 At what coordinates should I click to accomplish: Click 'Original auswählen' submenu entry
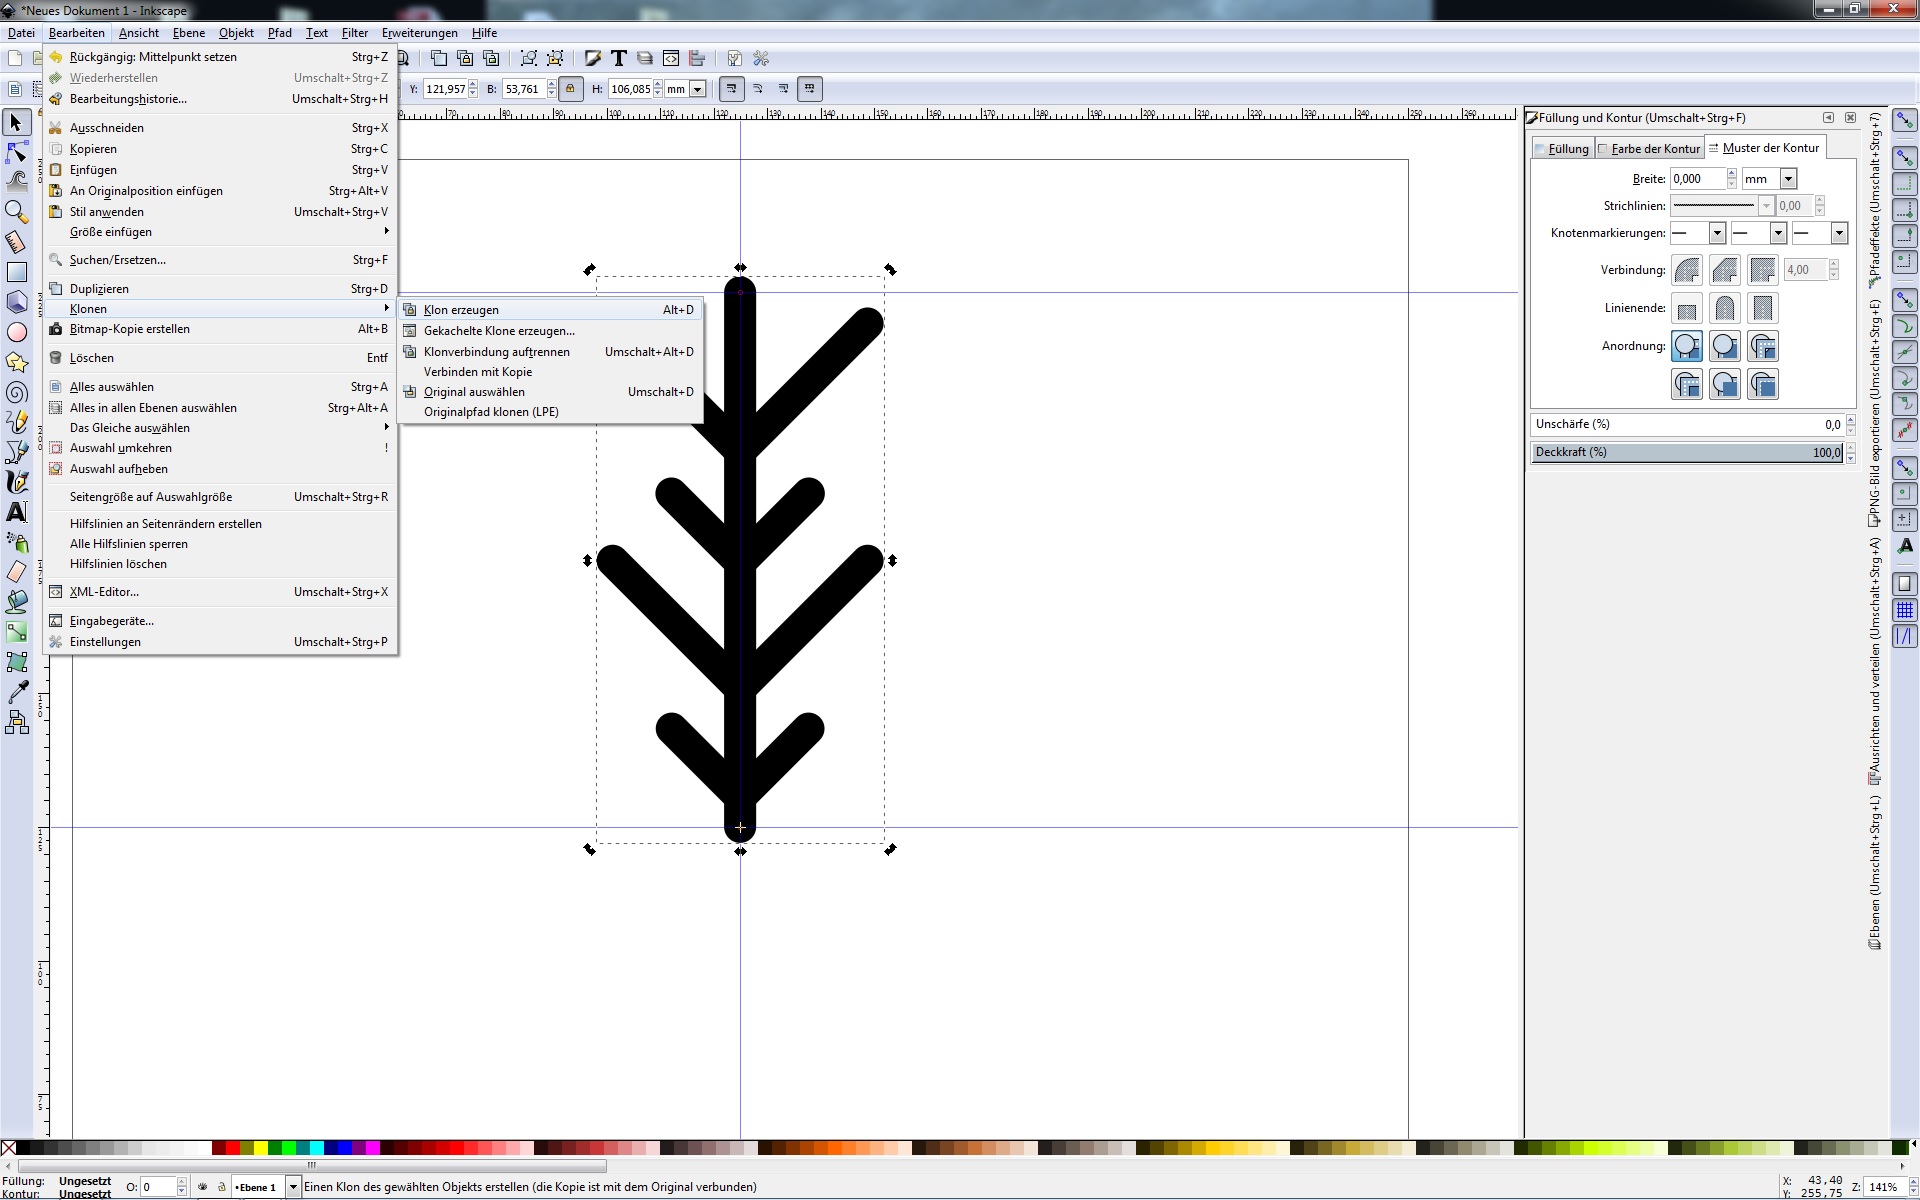pos(474,392)
